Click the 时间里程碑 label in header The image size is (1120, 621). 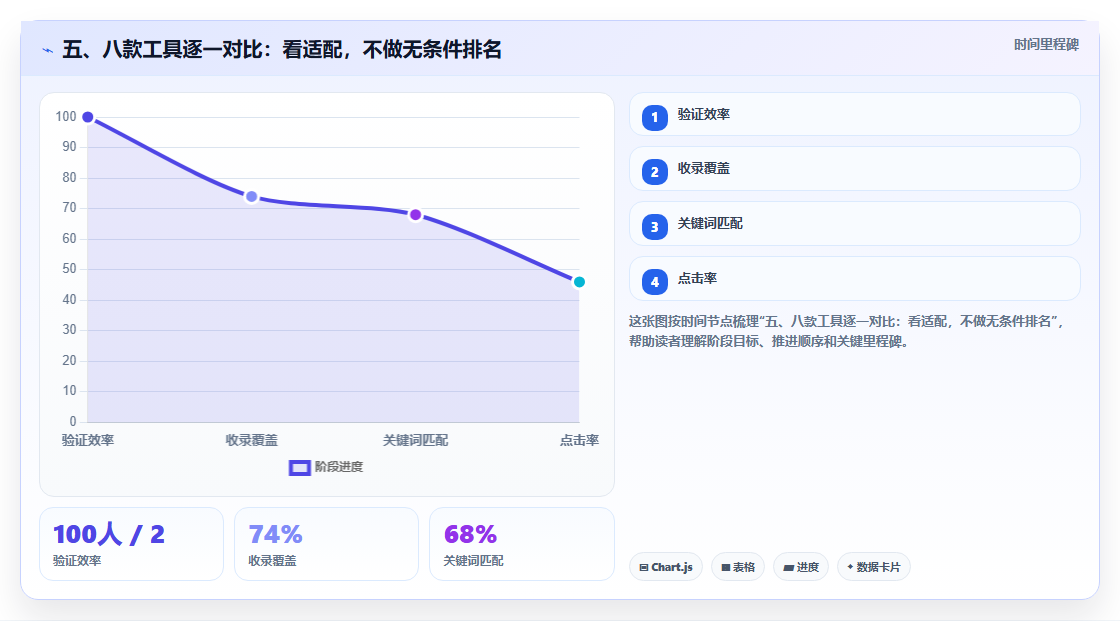click(x=1046, y=44)
